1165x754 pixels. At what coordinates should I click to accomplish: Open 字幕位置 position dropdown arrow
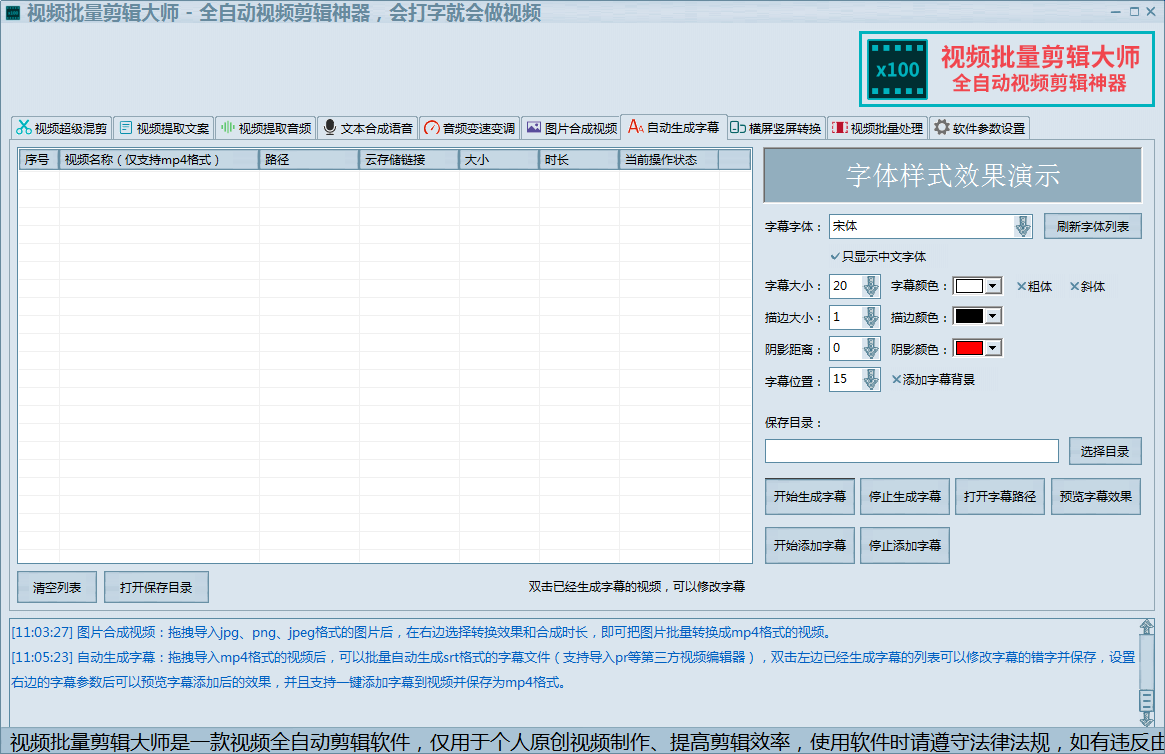[871, 380]
